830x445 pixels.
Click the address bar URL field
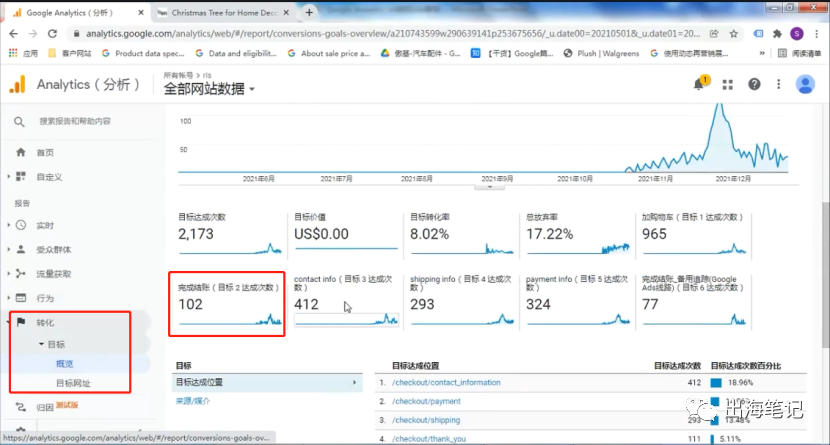(392, 33)
